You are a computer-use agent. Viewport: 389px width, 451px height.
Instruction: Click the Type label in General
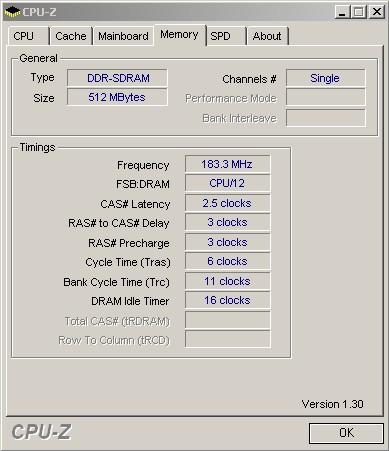(x=42, y=77)
